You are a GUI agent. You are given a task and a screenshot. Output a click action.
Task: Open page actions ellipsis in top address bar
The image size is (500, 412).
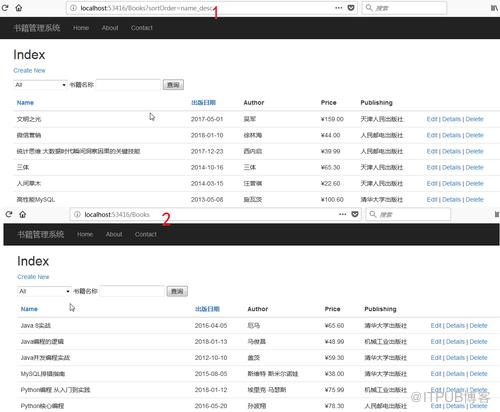click(x=339, y=8)
